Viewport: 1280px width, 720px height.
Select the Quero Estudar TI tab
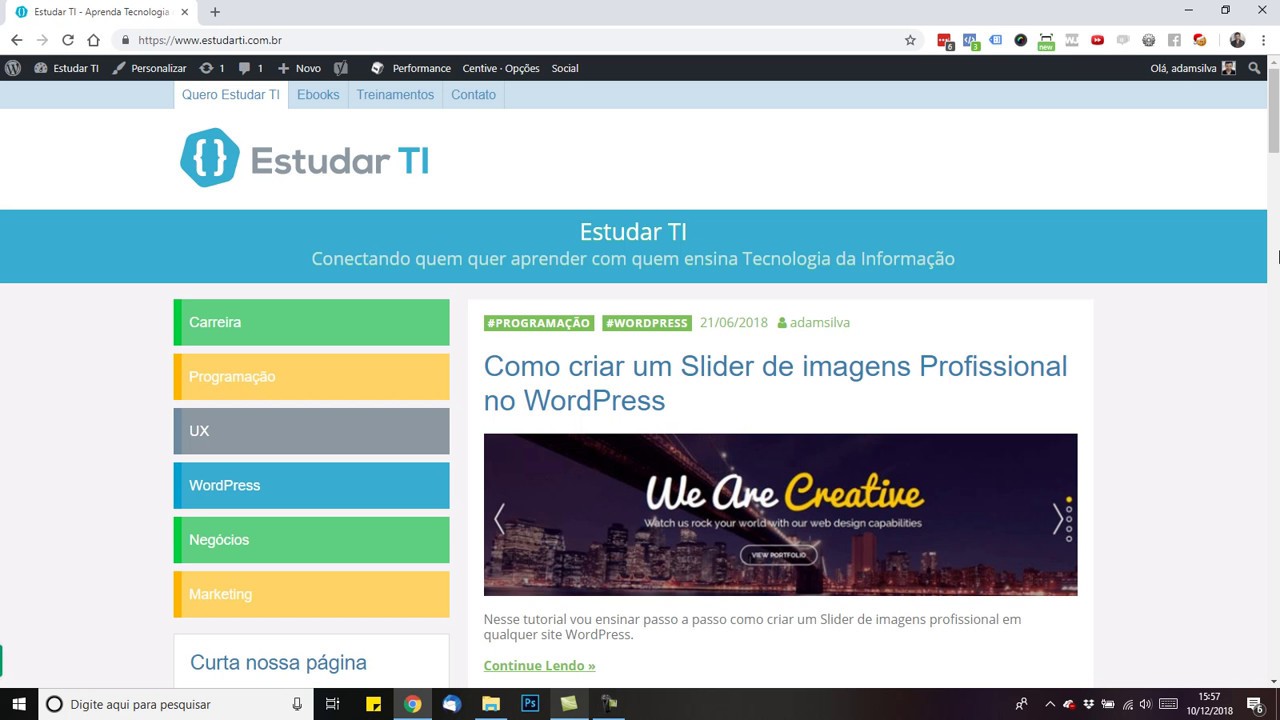(231, 95)
